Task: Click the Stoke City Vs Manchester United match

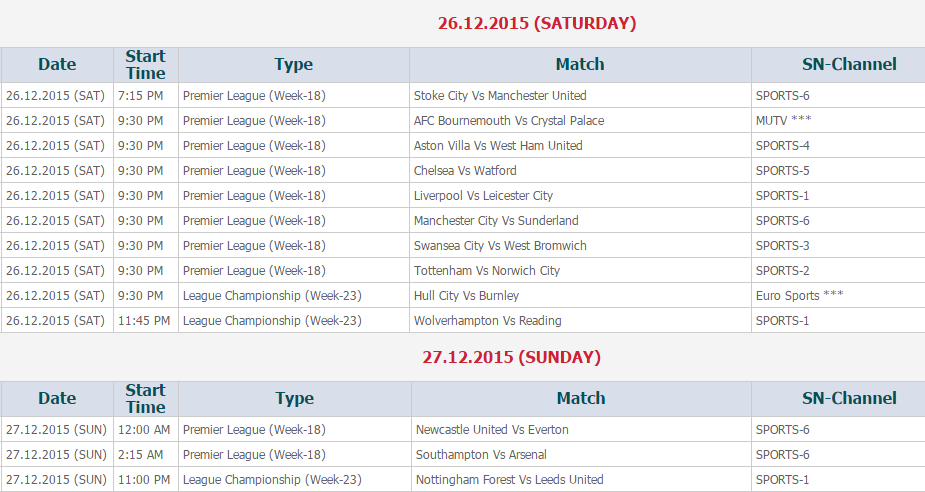Action: pyautogui.click(x=500, y=96)
